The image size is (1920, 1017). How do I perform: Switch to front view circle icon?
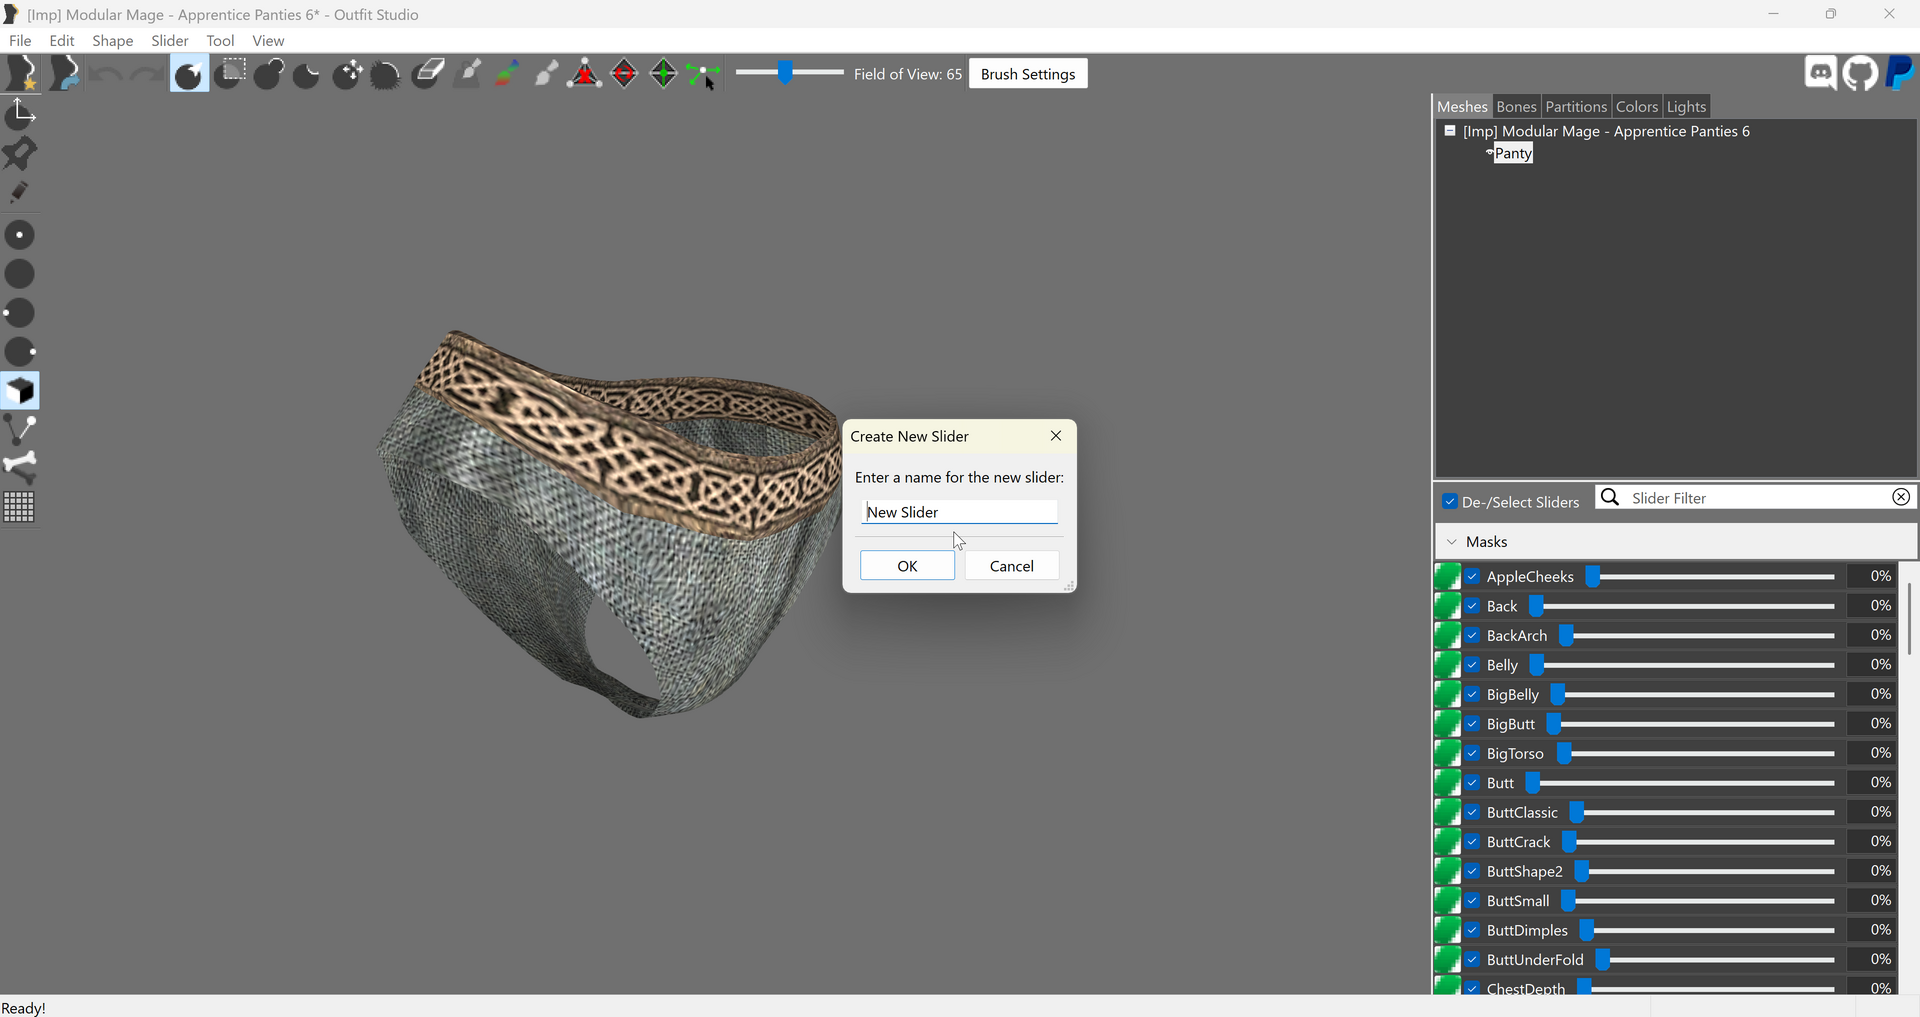pos(20,235)
